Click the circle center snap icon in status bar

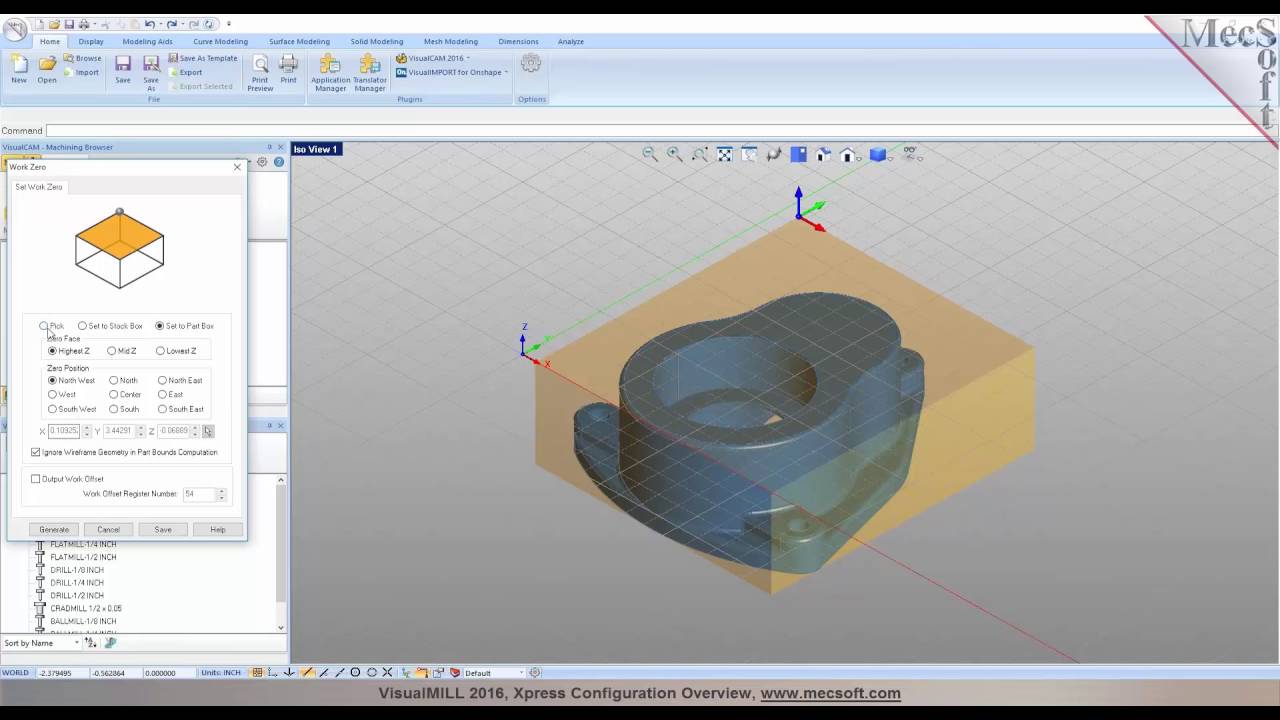click(x=355, y=673)
